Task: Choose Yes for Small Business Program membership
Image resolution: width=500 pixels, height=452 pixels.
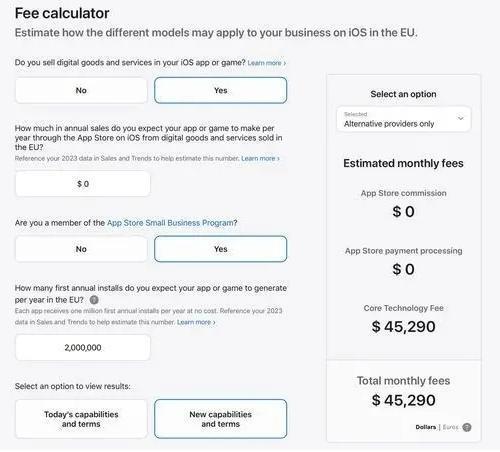Action: 221,249
